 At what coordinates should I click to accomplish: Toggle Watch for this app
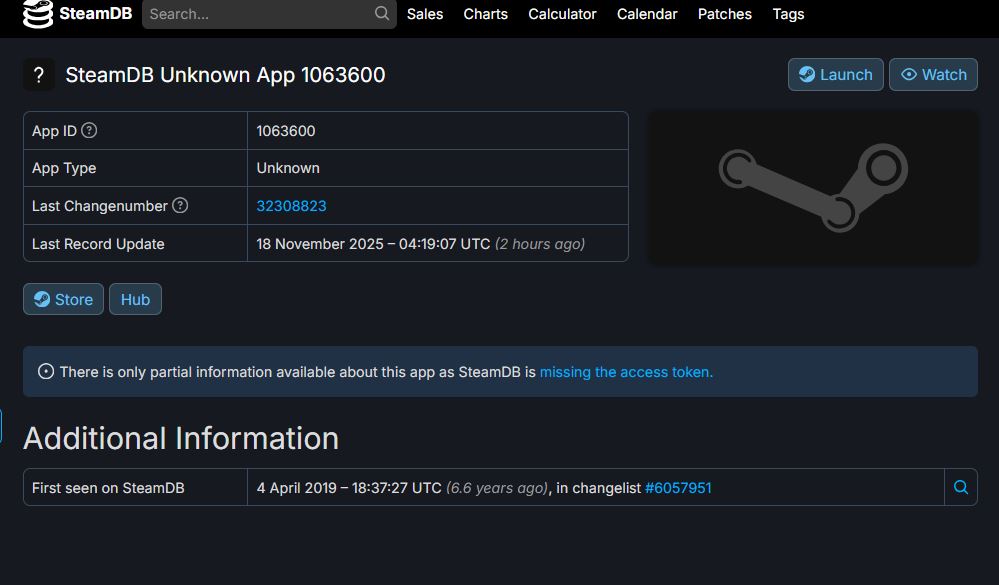click(x=933, y=75)
